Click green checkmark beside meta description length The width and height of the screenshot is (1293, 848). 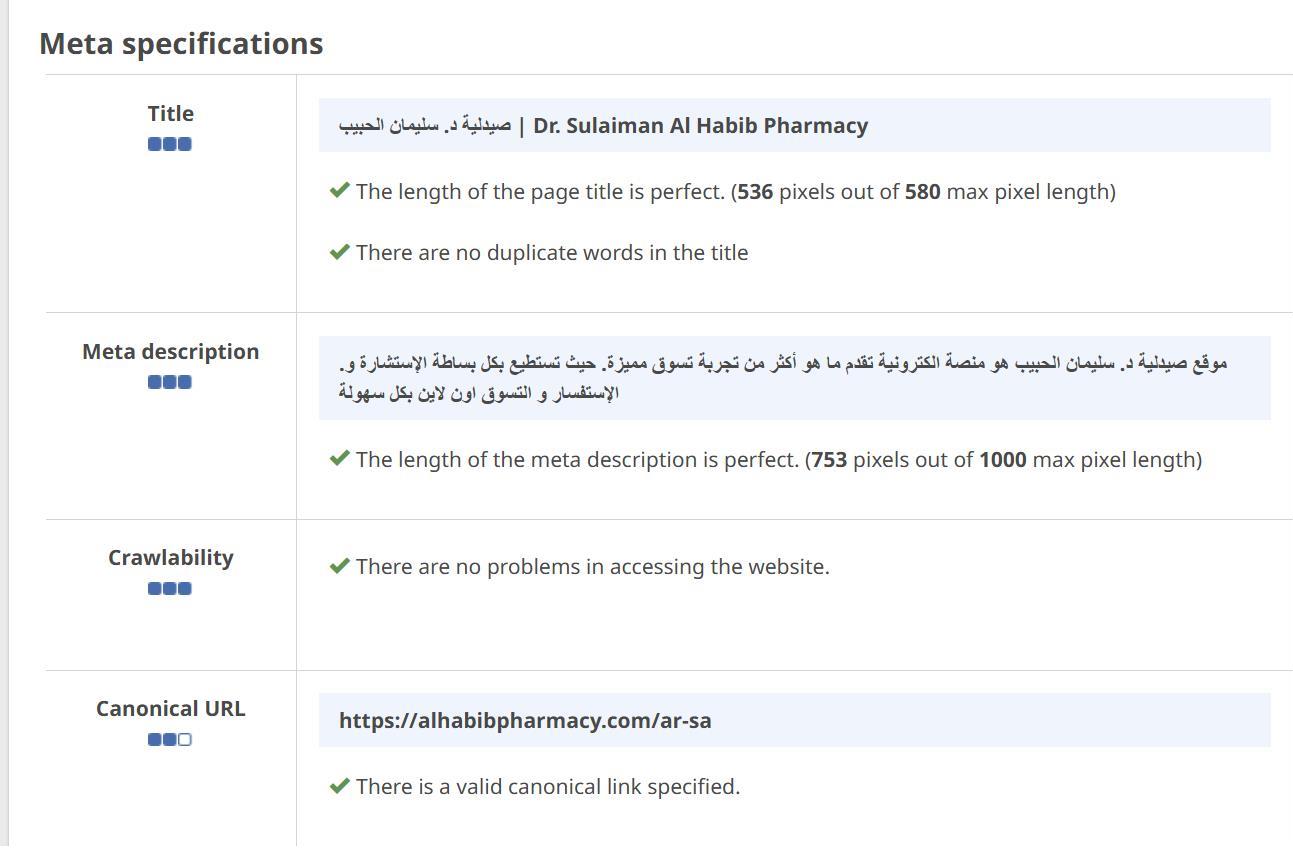click(x=339, y=458)
